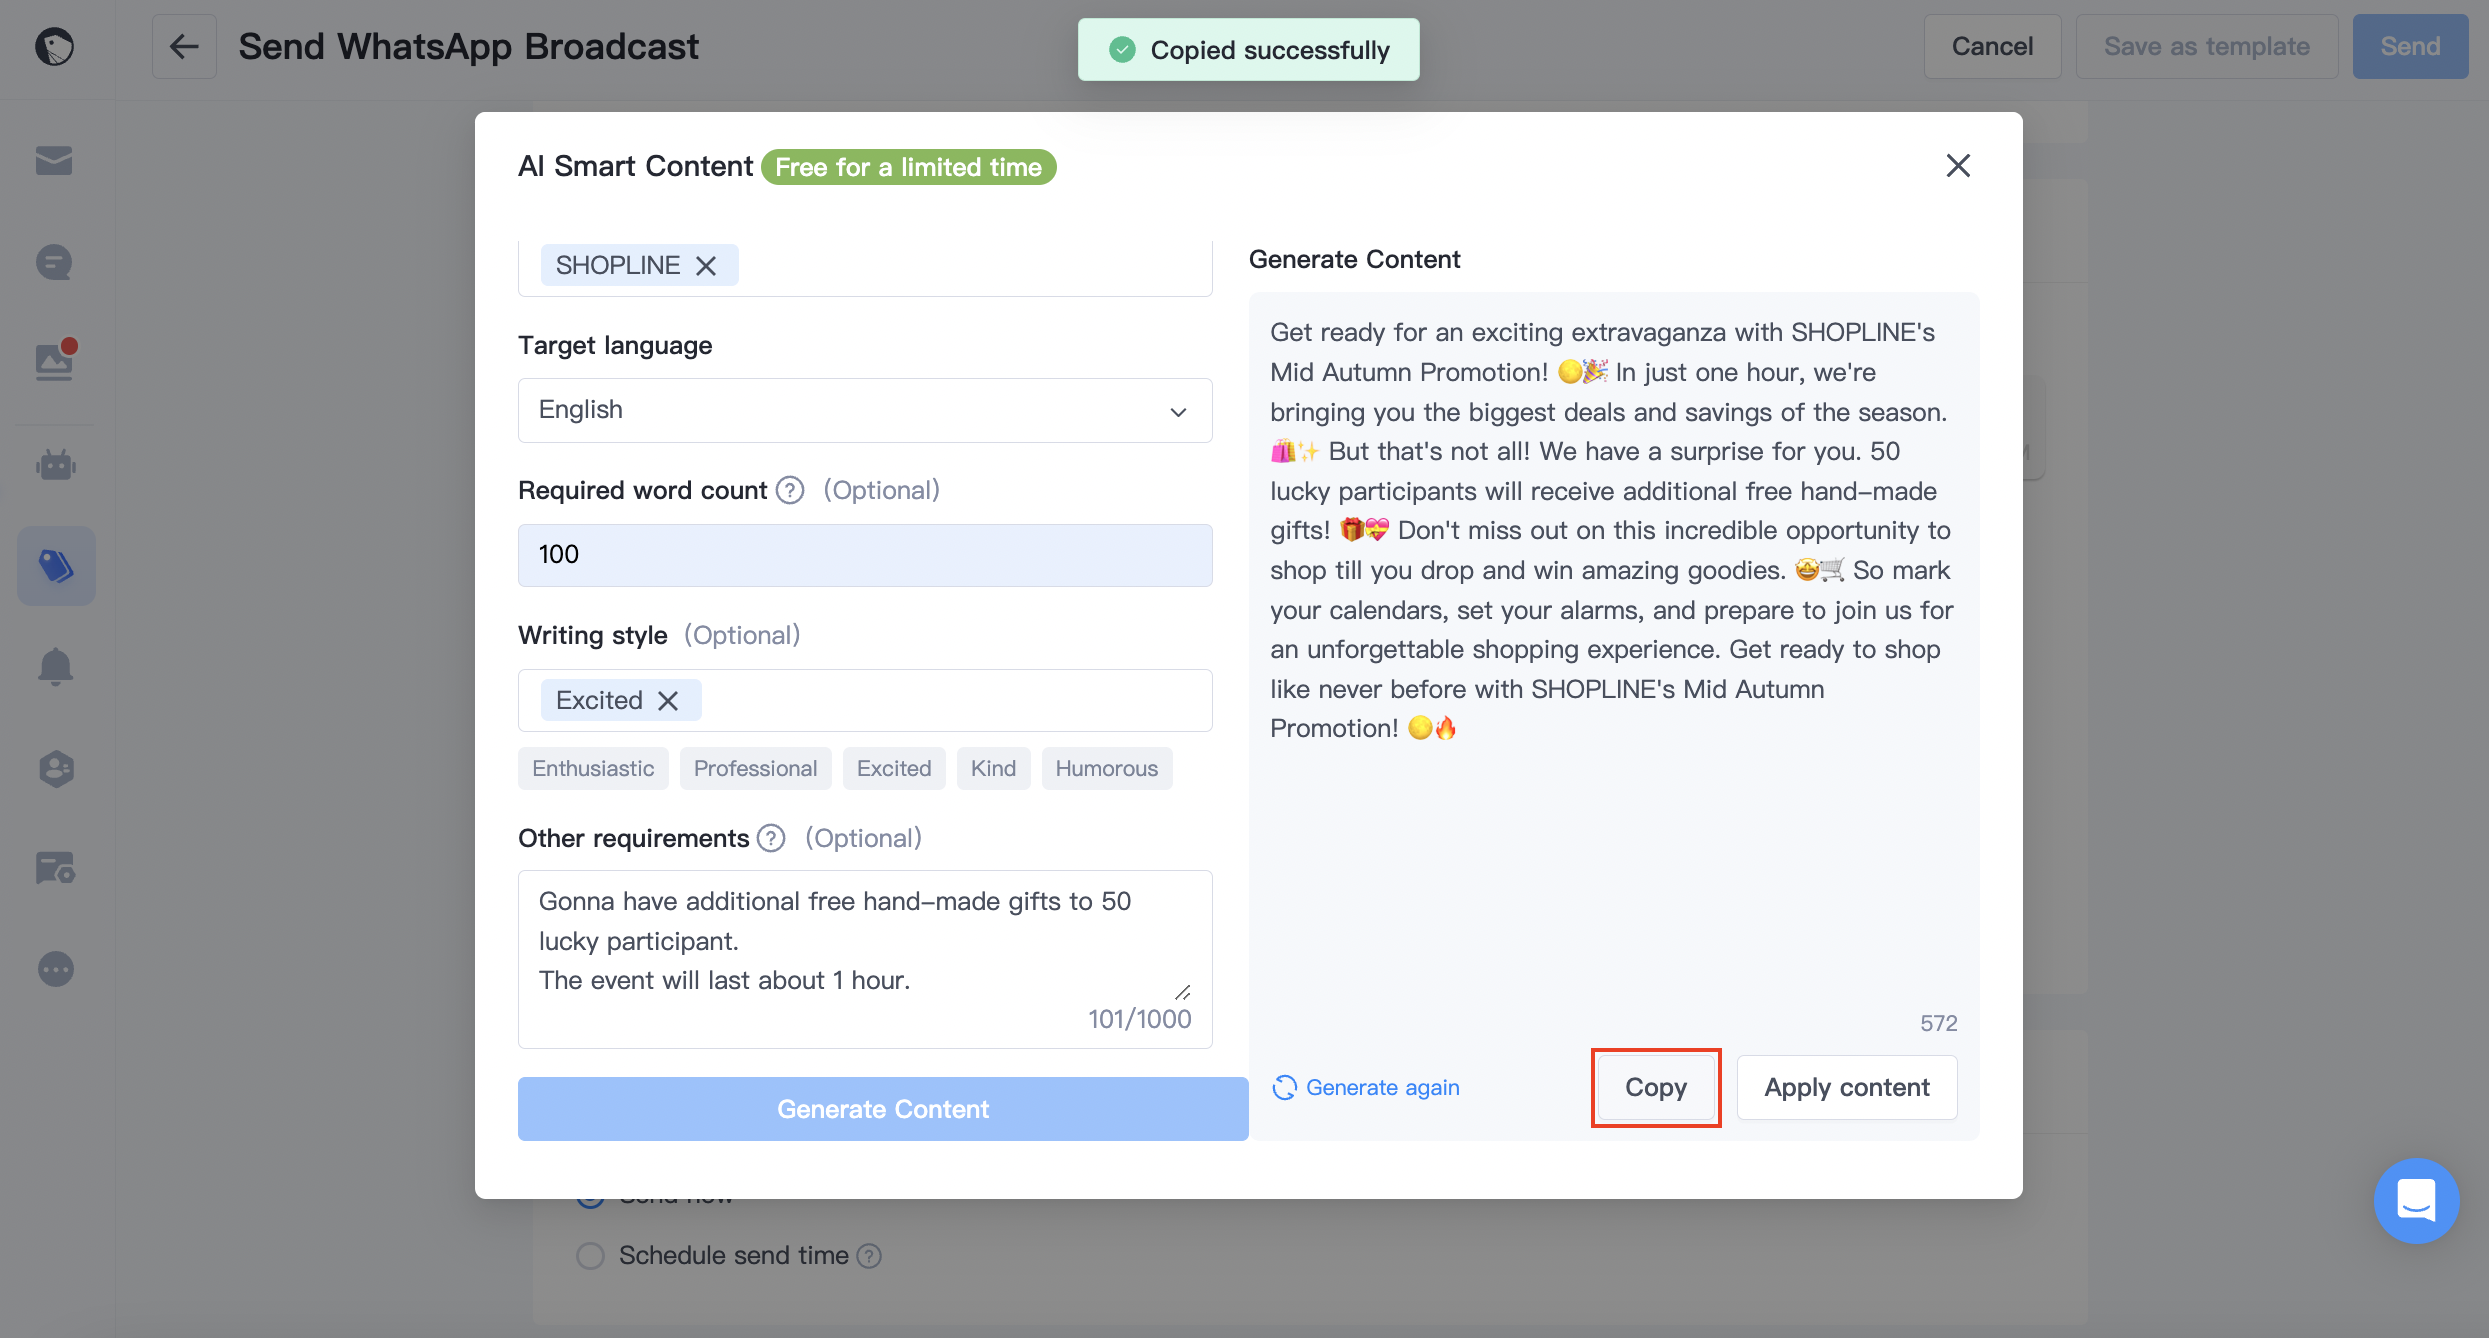The width and height of the screenshot is (2489, 1338).
Task: Click the Required word count input field
Action: pos(865,555)
